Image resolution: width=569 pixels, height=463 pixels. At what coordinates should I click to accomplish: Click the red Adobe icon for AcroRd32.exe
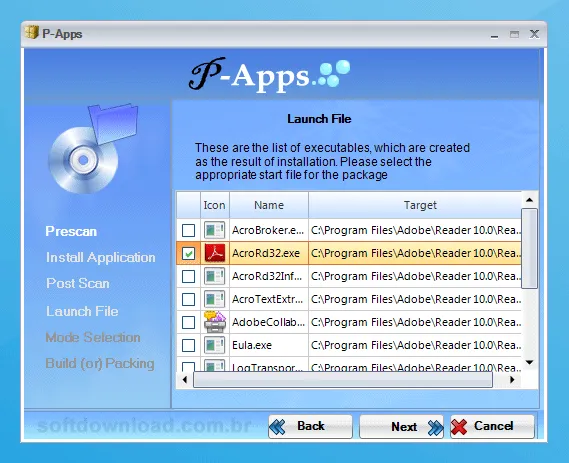tap(214, 253)
